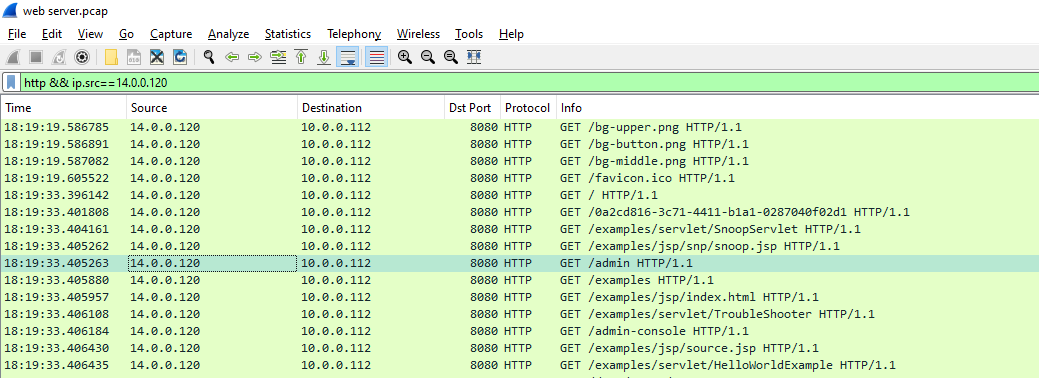Sort by the Protocol column header
Screen dimensions: 1039x378
pyautogui.click(x=528, y=107)
